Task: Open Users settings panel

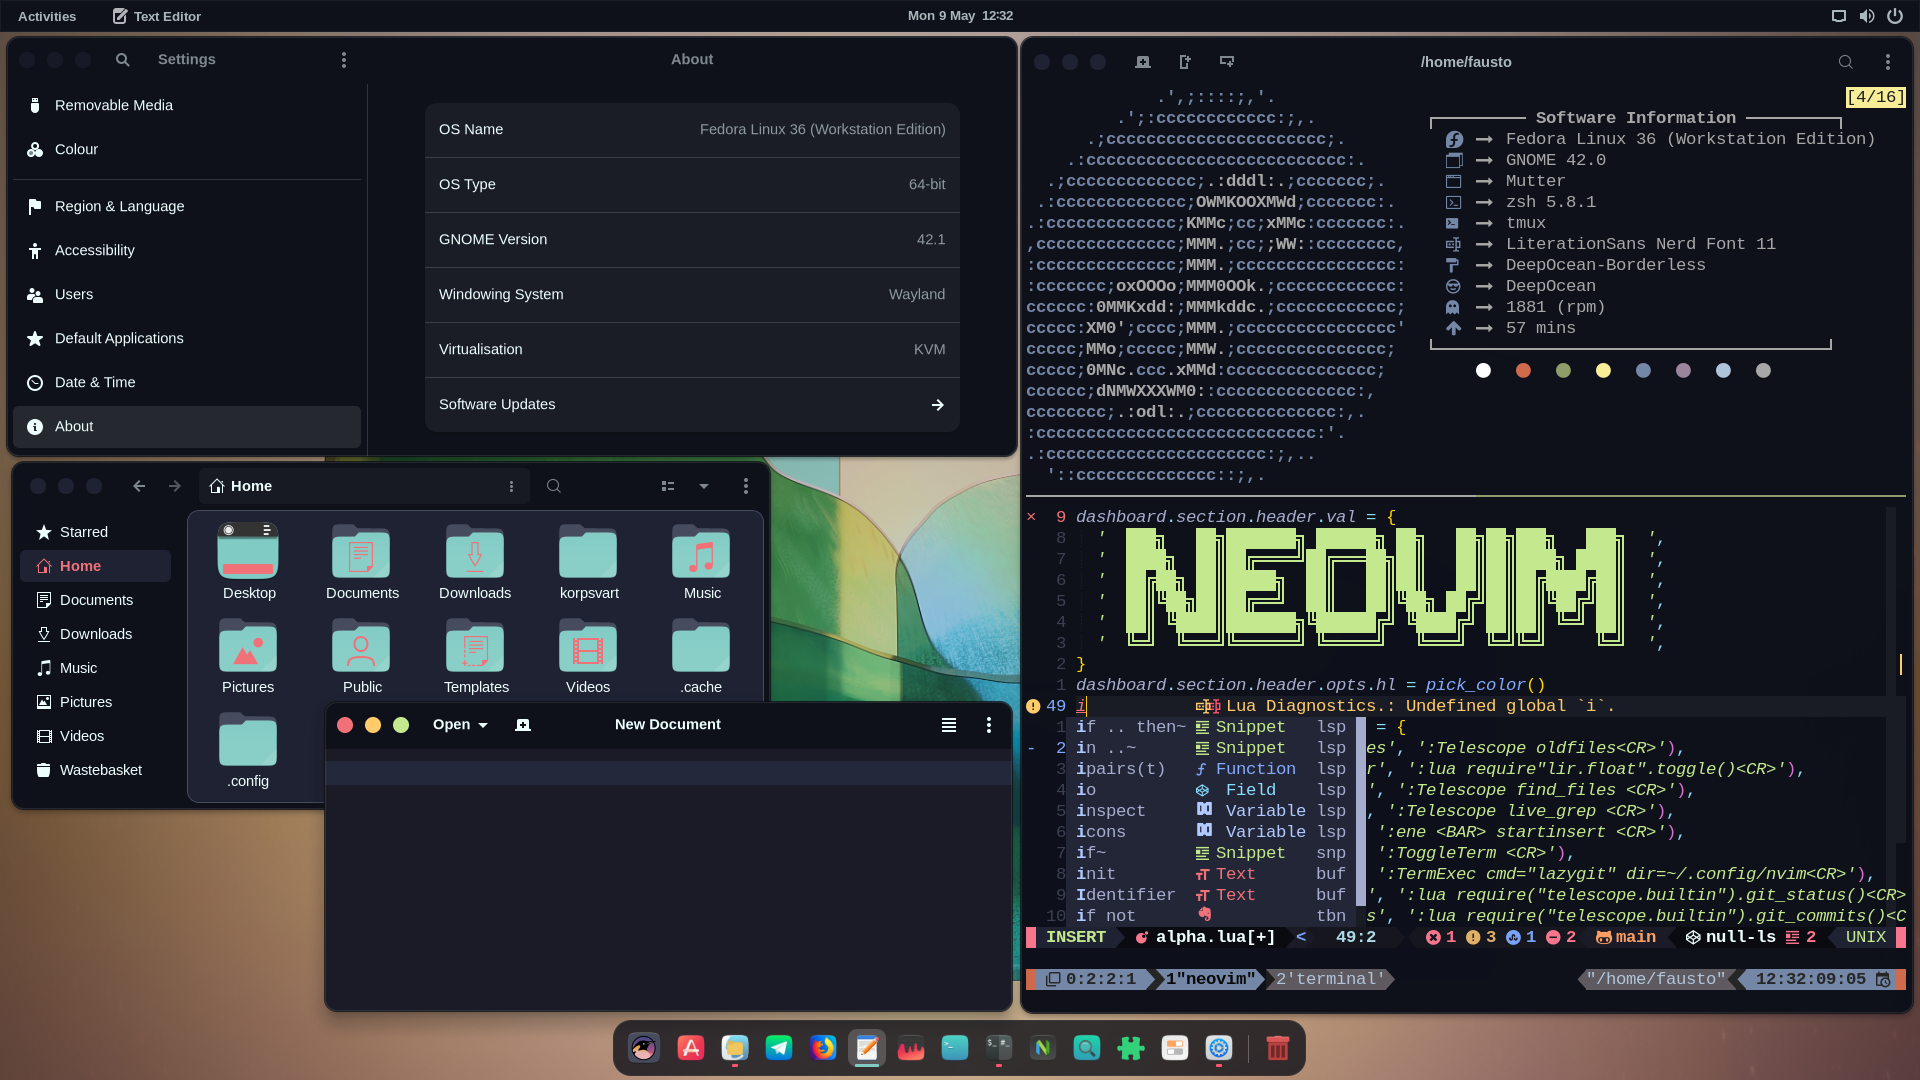Action: 187,294
